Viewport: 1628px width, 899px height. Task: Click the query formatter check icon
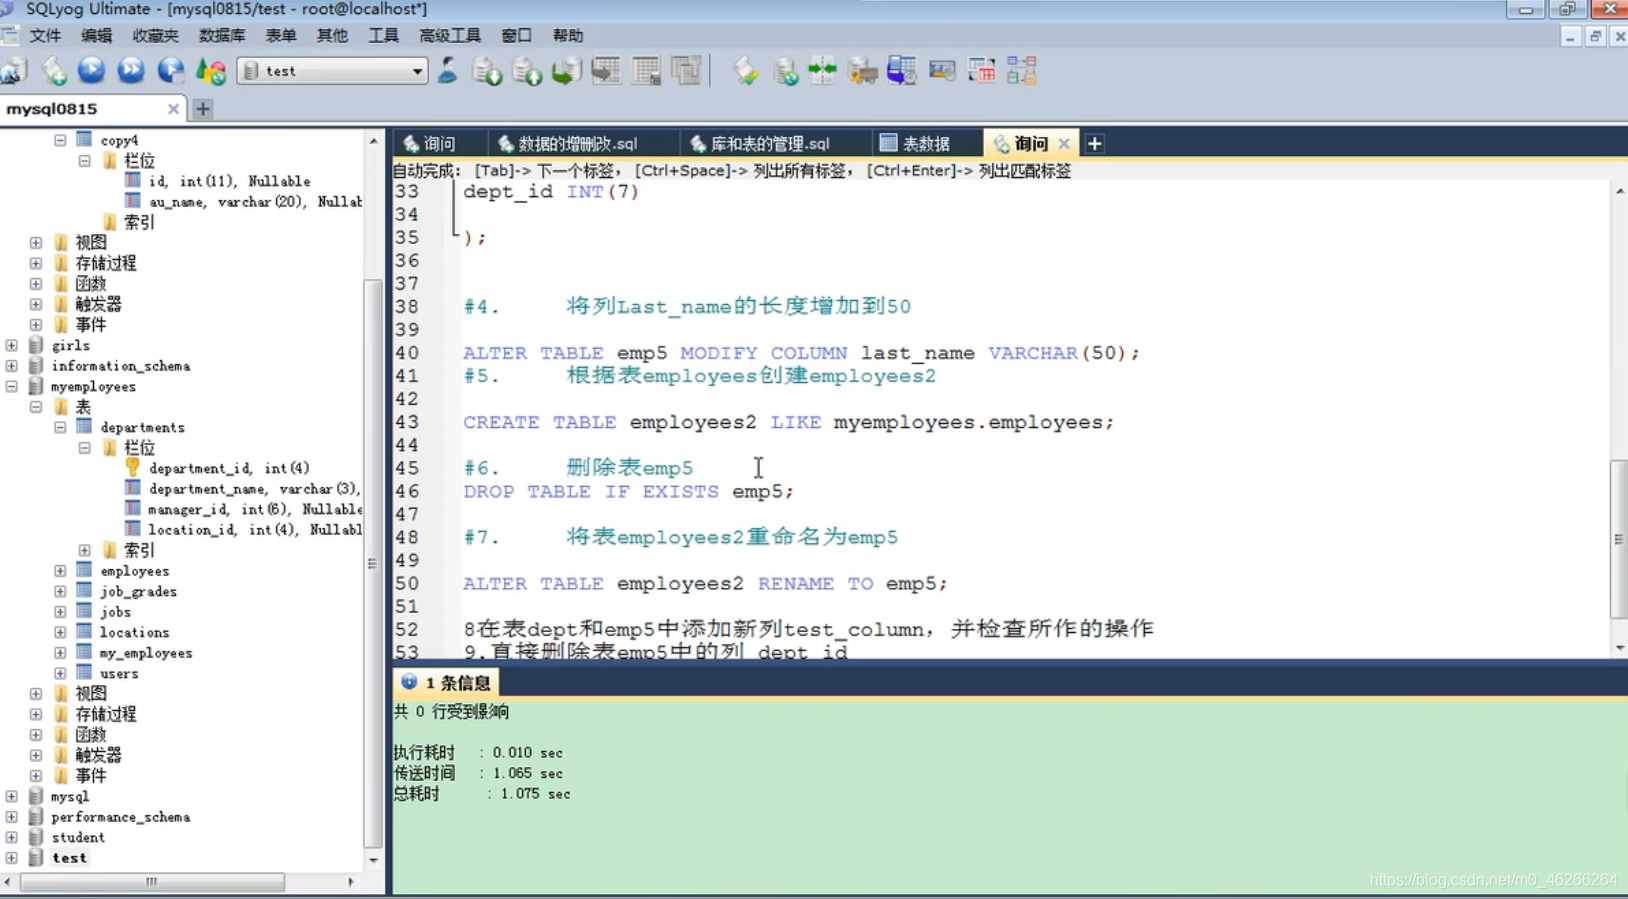746,71
